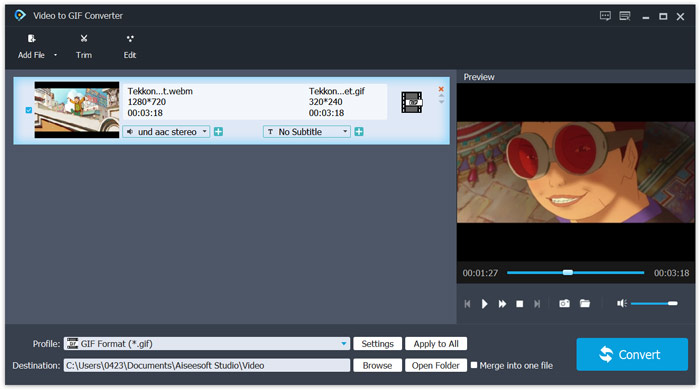Mute the preview volume
The width and height of the screenshot is (700, 390).
[x=622, y=303]
